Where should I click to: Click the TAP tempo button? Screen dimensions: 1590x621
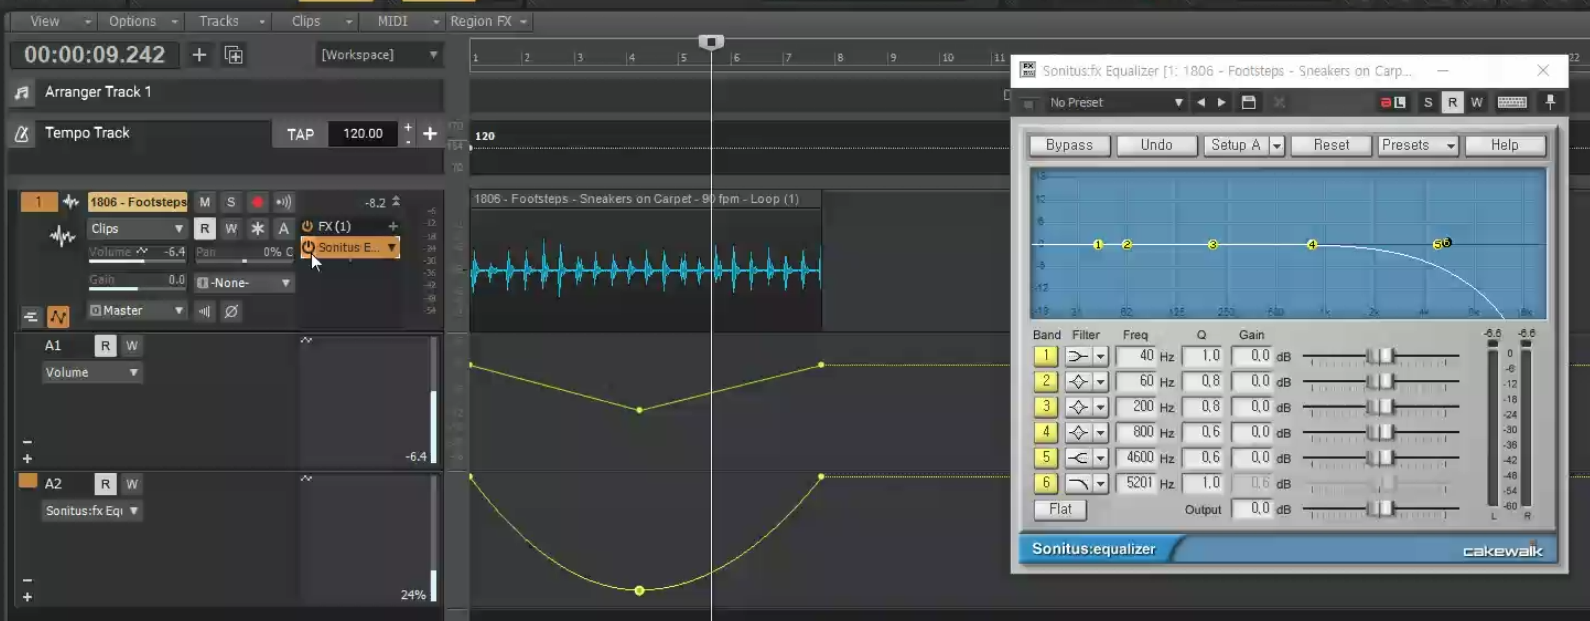coord(300,134)
